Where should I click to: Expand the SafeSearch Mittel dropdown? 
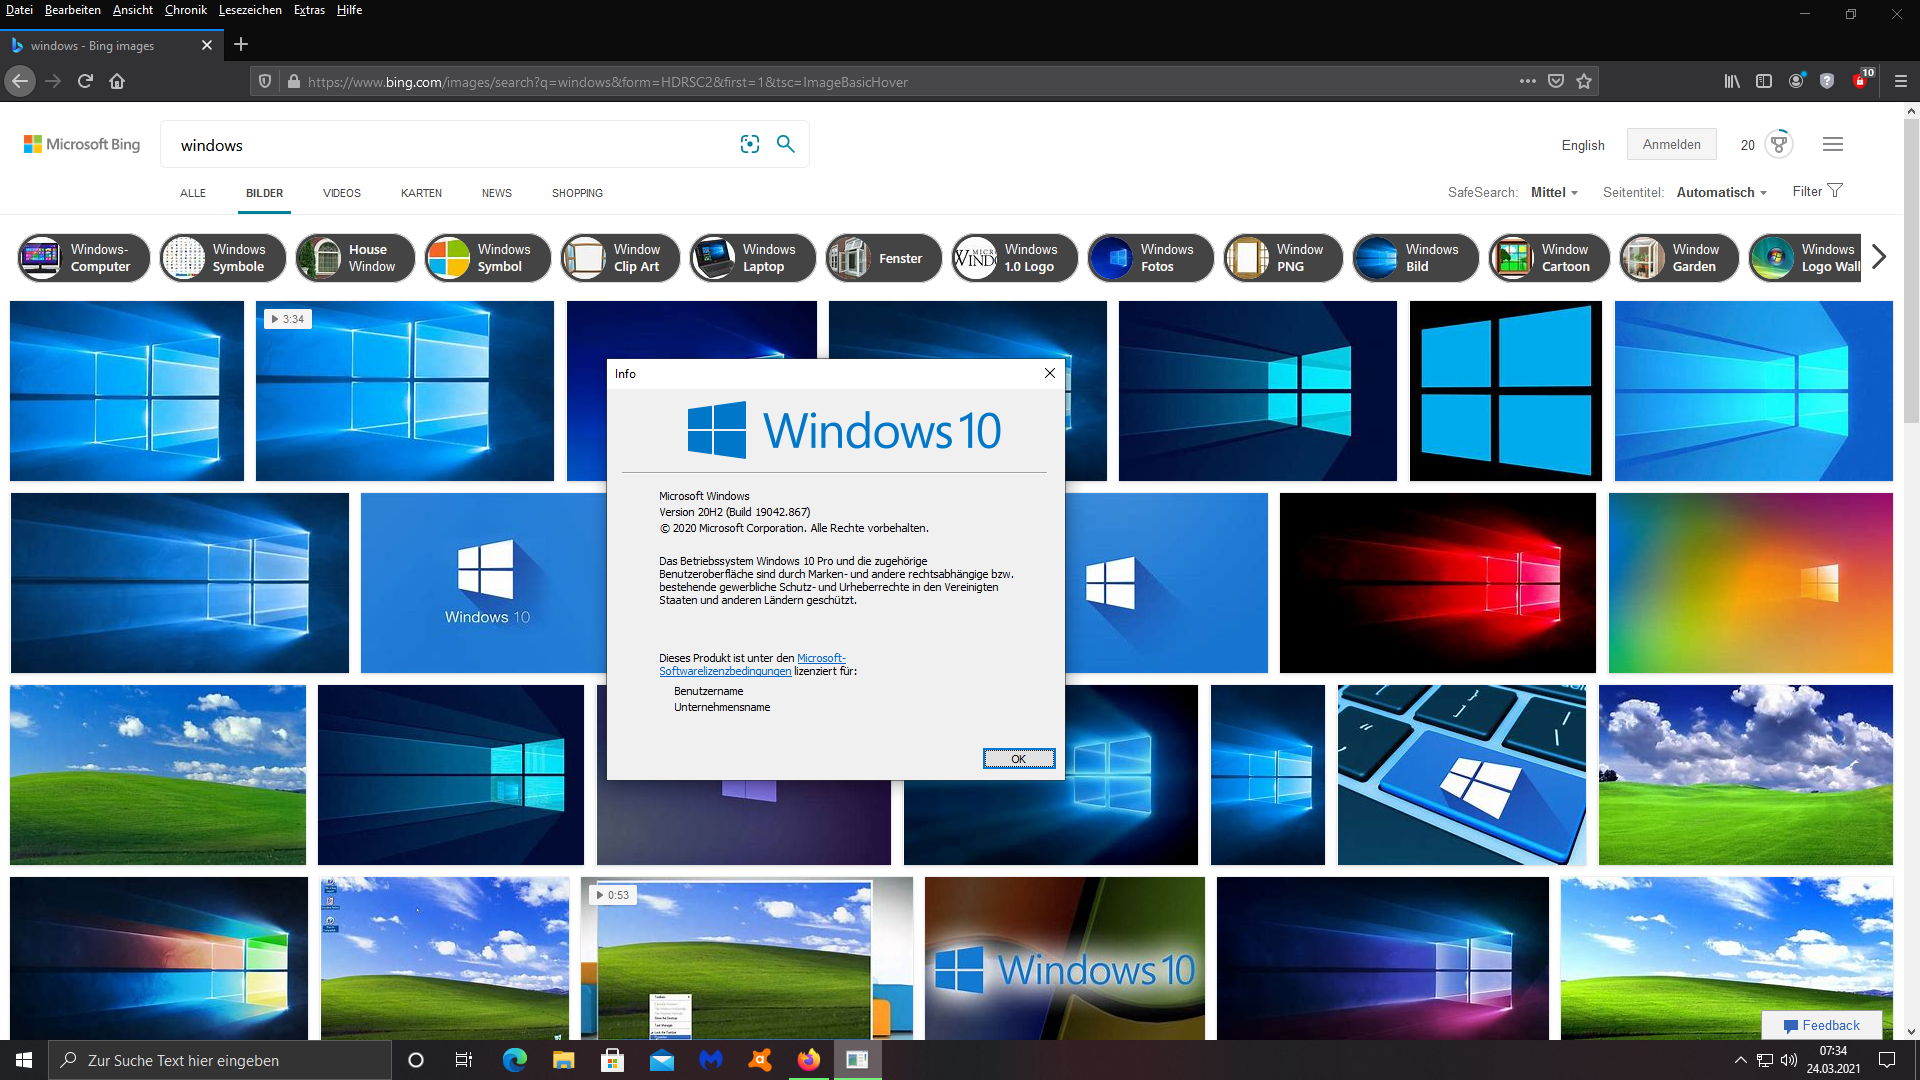coord(1554,192)
